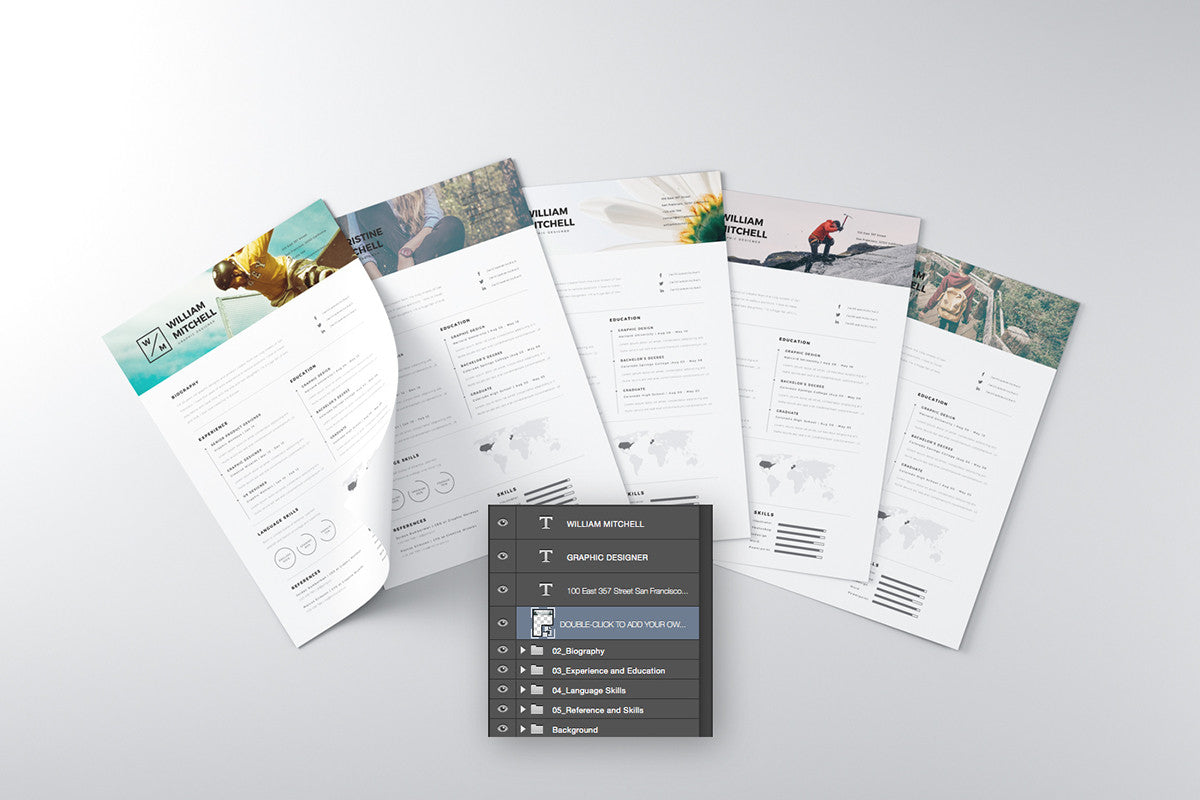Hide the WILLIAM MITCHELL text layer
This screenshot has width=1200, height=800.
click(502, 523)
